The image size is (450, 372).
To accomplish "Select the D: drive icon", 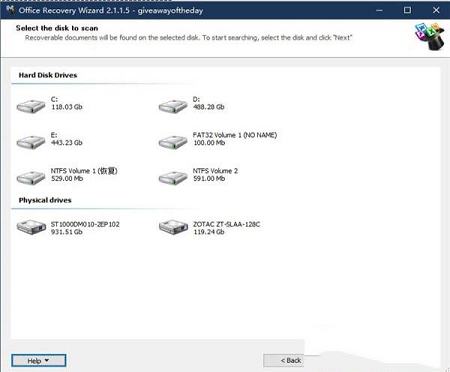I will (x=173, y=106).
